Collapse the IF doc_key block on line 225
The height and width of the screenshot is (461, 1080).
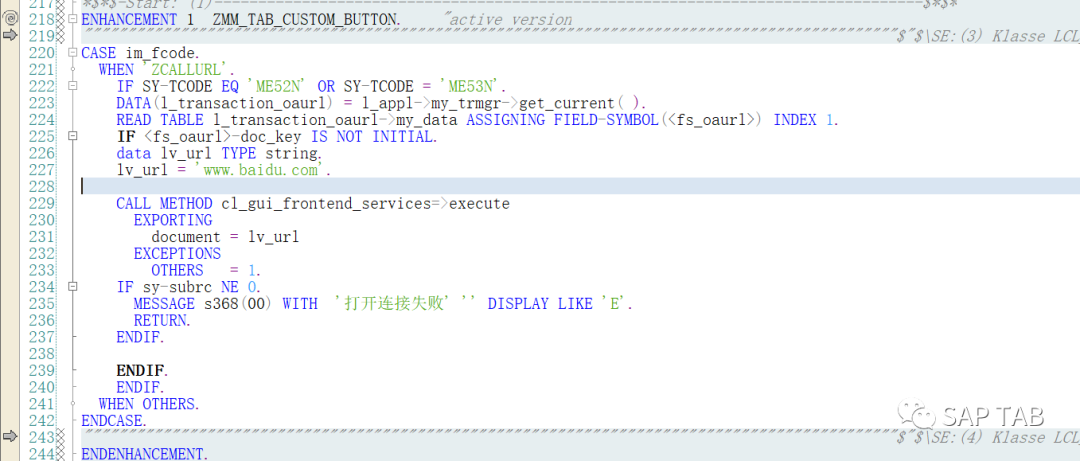point(73,136)
